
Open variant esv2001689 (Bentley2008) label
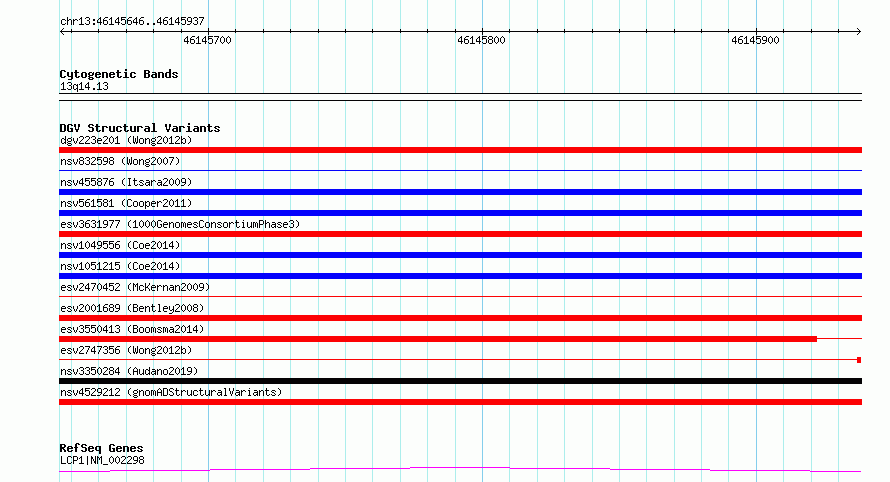[132, 308]
